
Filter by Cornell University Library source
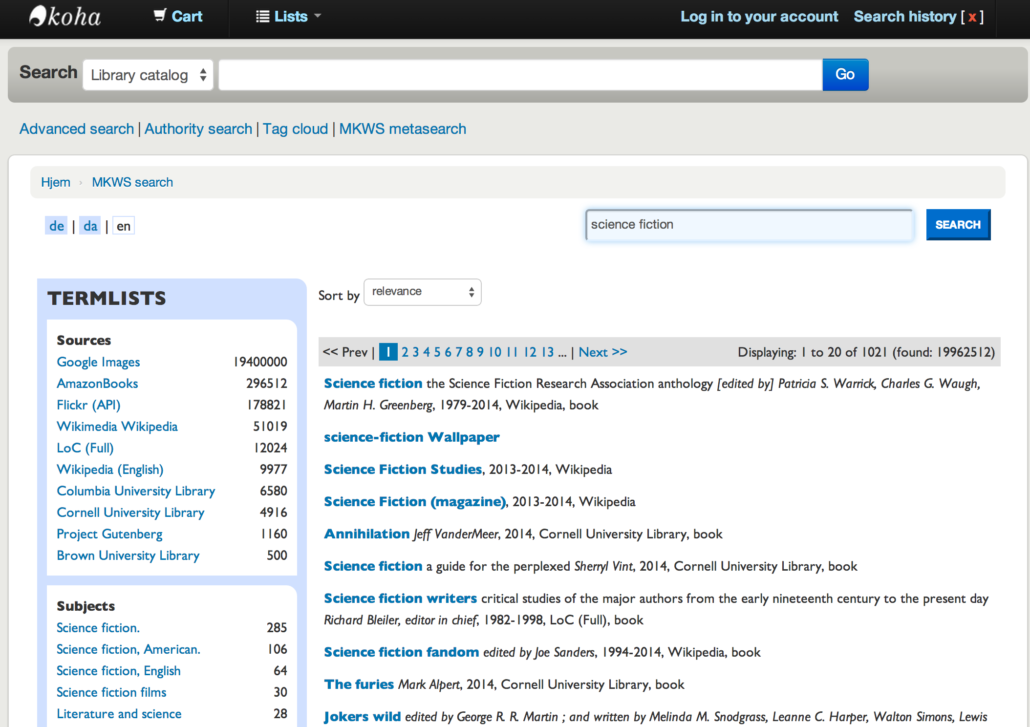(130, 512)
